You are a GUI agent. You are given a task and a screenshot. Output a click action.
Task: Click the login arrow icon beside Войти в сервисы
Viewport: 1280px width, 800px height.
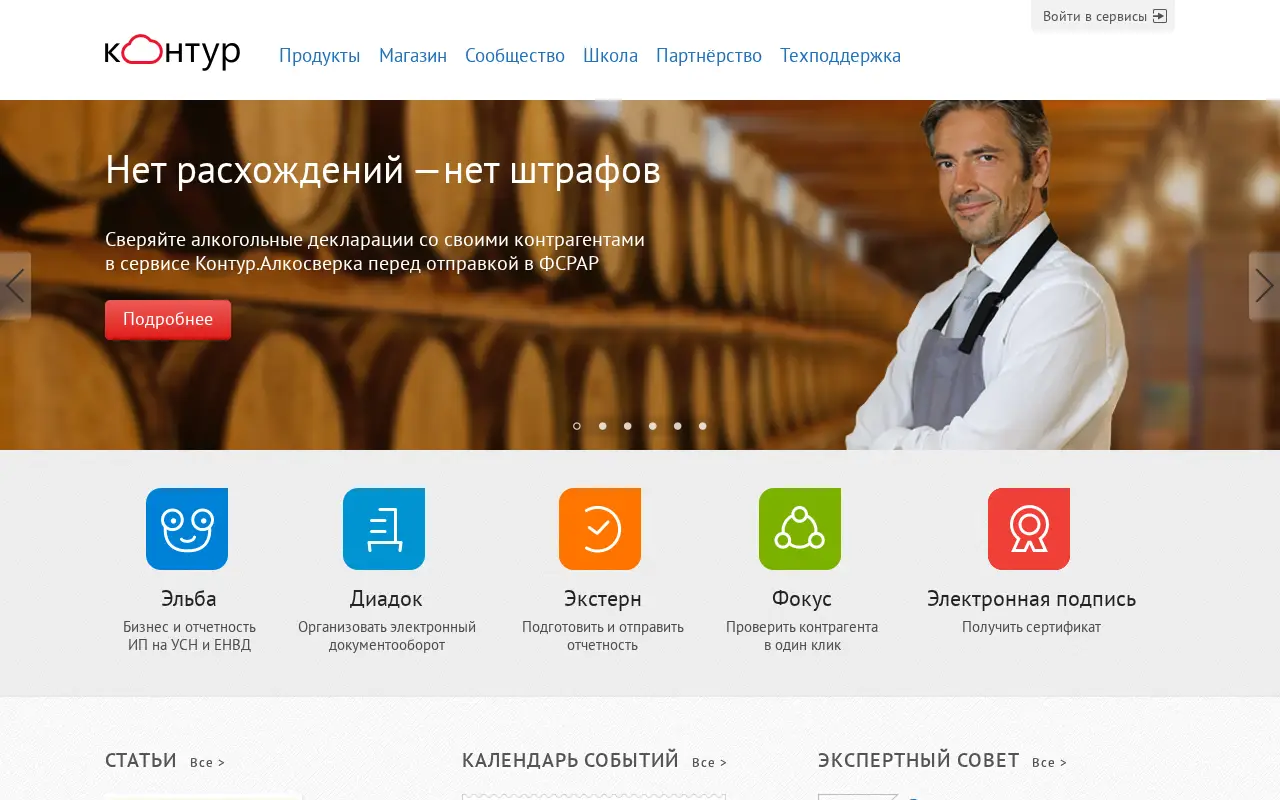tap(1160, 16)
